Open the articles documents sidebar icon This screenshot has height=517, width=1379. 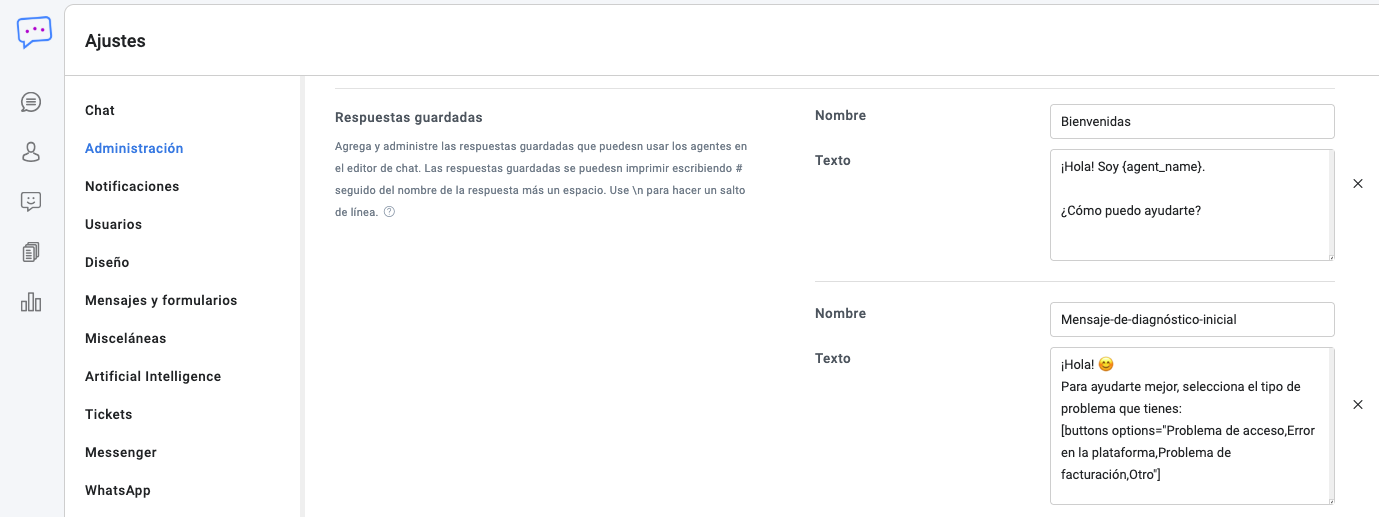(31, 252)
